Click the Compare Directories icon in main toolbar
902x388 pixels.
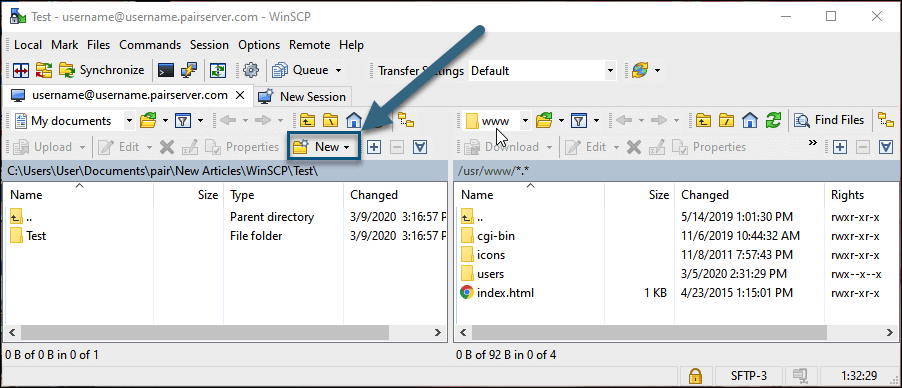point(22,70)
